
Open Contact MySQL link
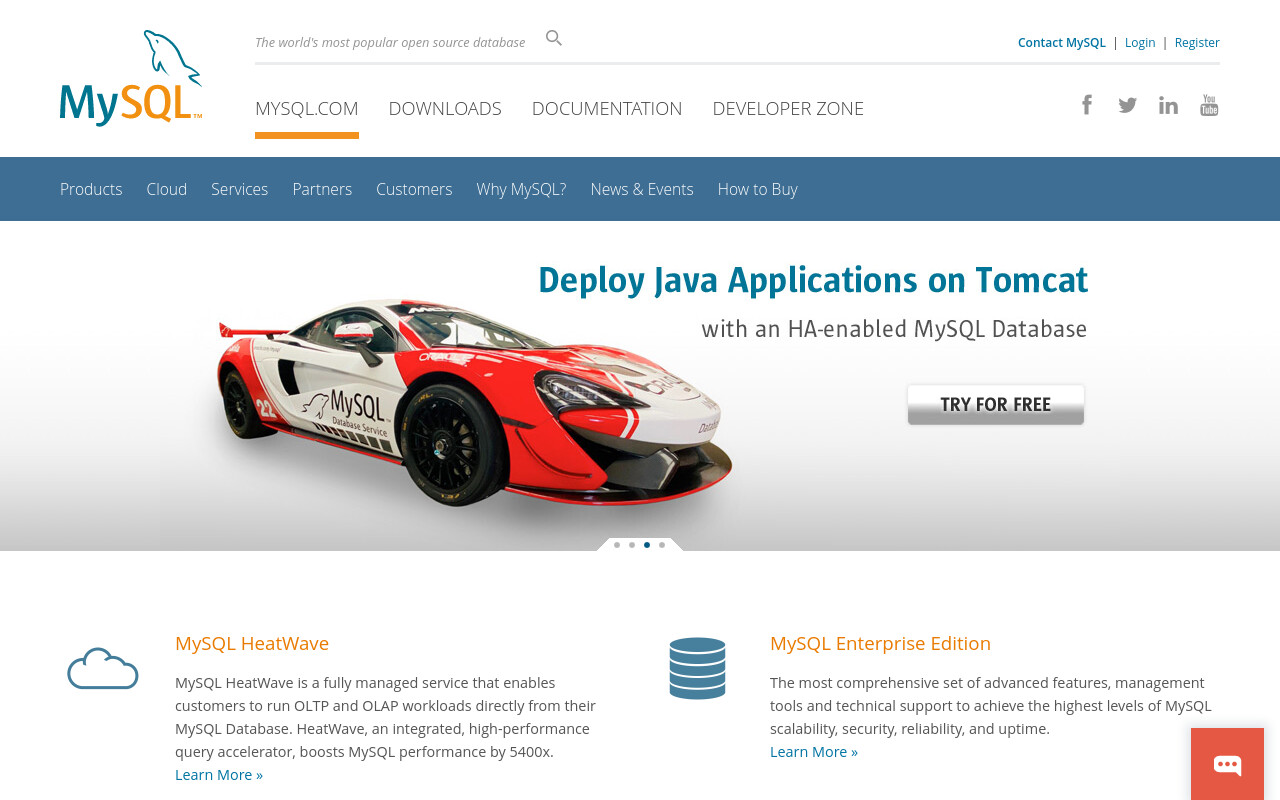1062,42
